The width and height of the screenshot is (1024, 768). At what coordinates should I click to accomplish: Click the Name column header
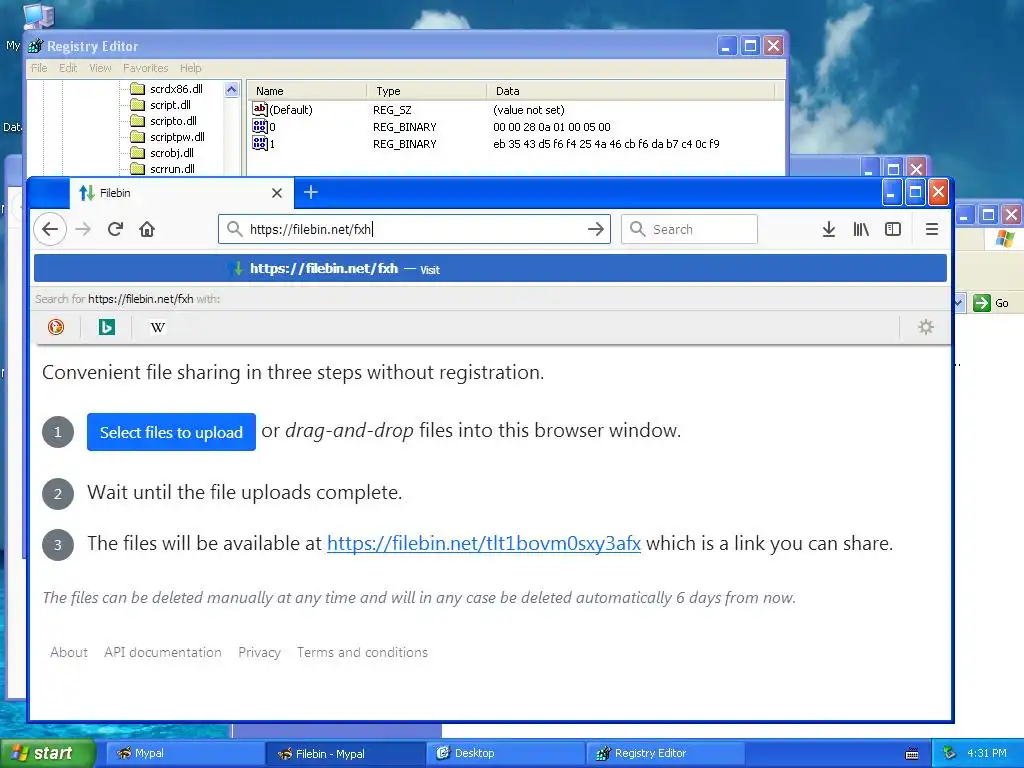click(x=306, y=91)
